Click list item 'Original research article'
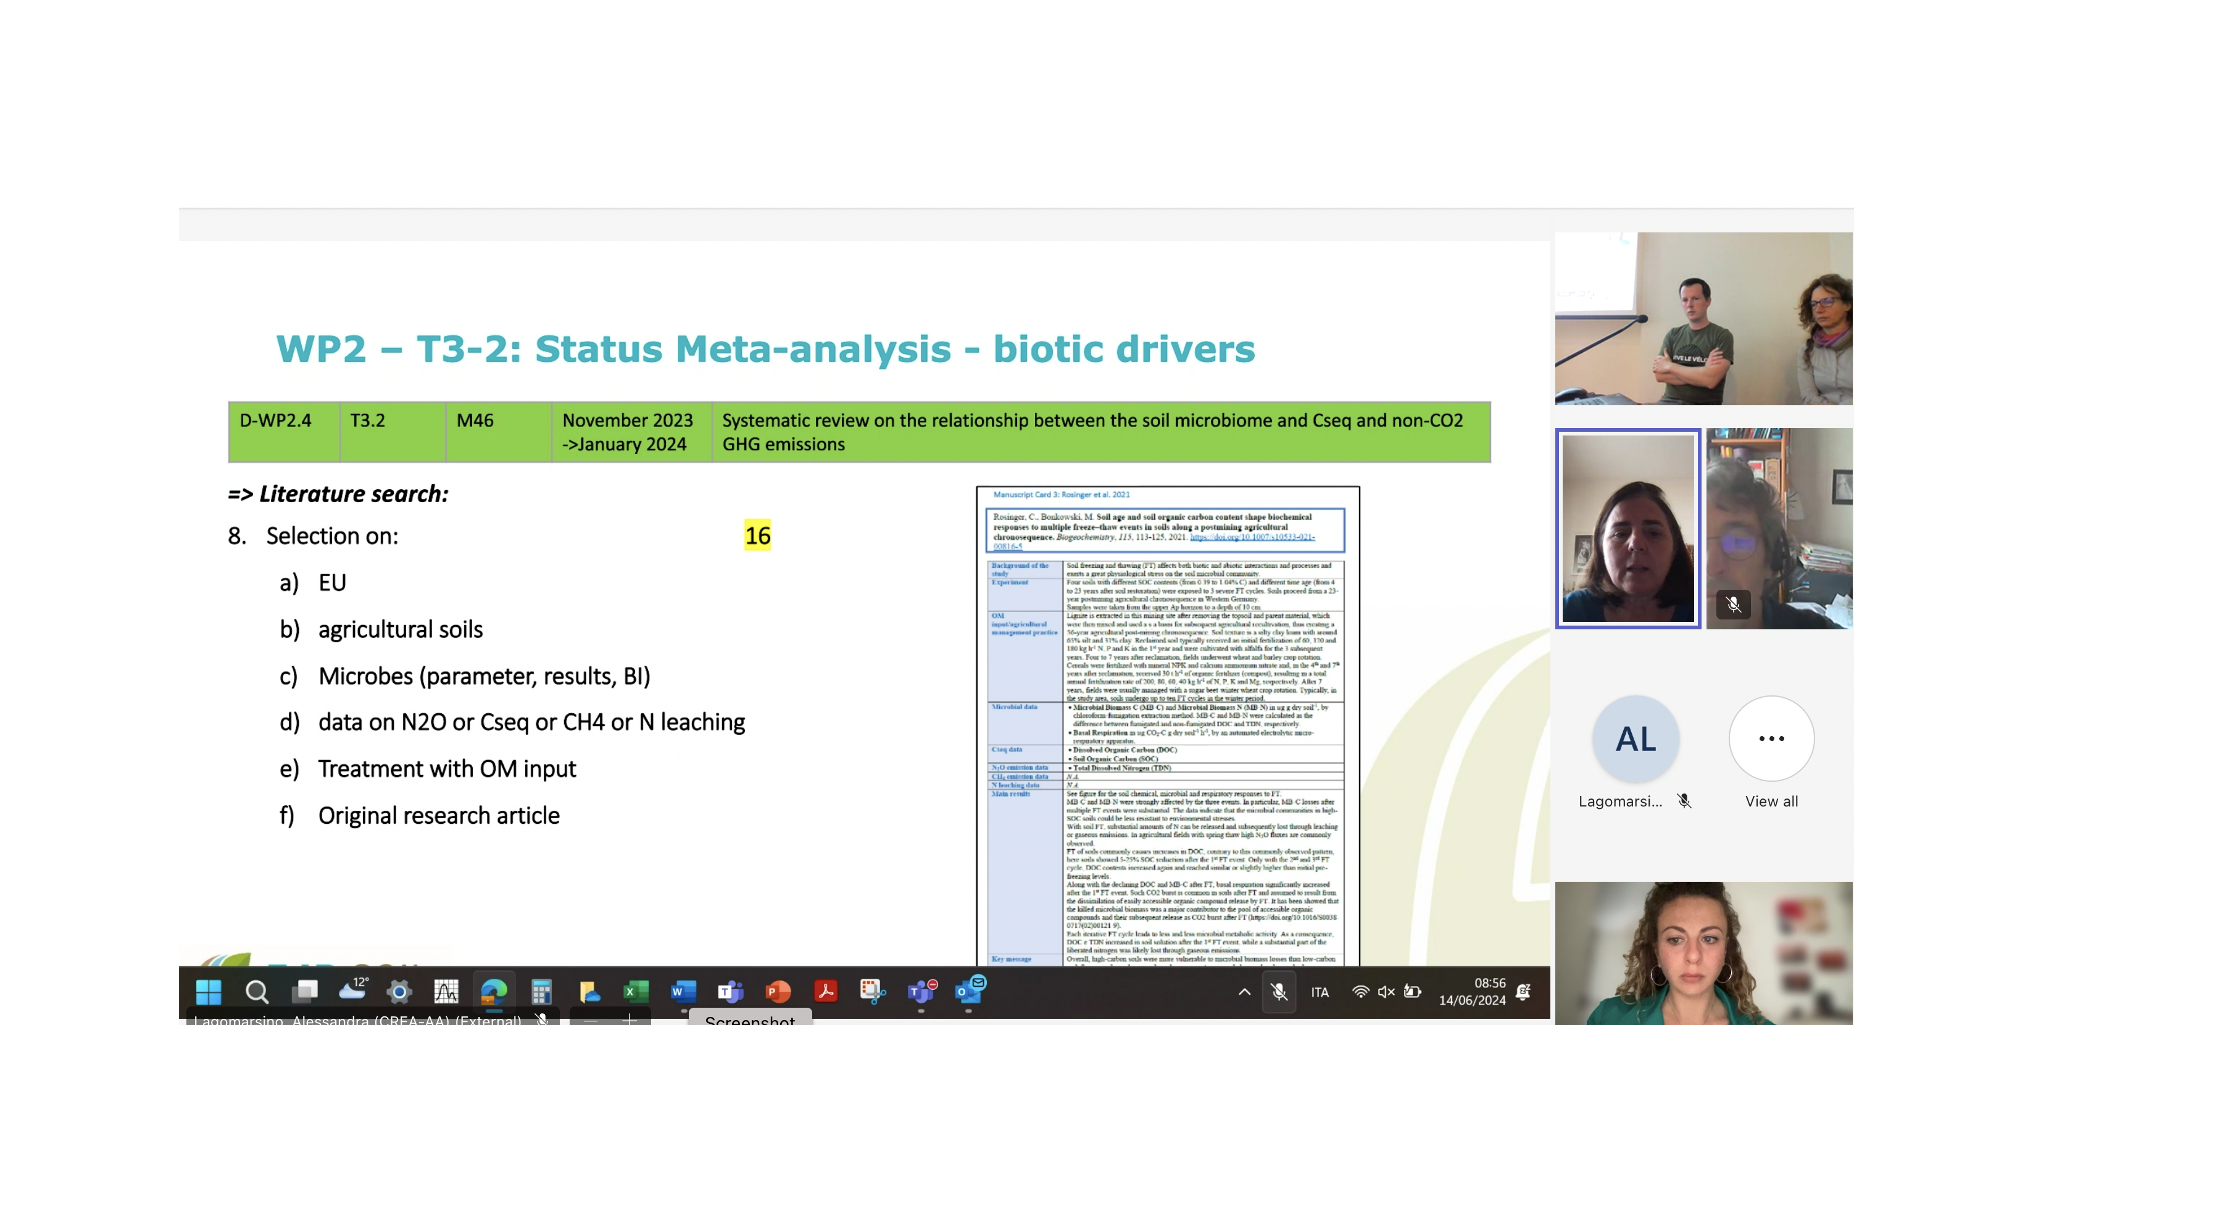This screenshot has height=1220, width=2226. click(439, 816)
